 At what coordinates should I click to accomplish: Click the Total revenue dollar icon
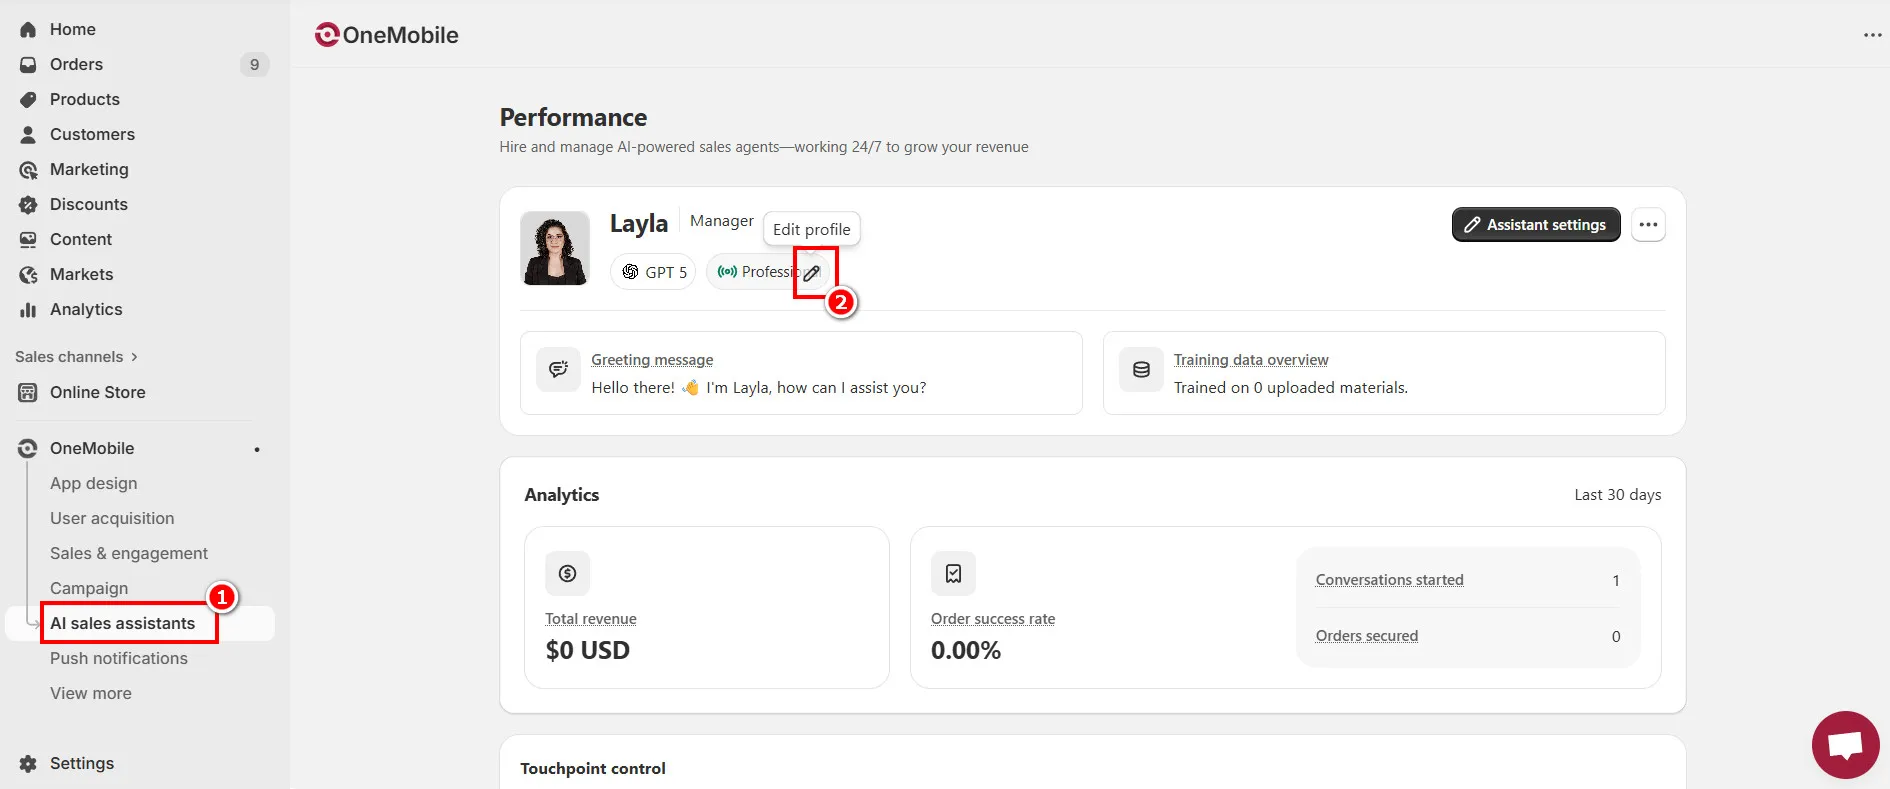pos(567,573)
